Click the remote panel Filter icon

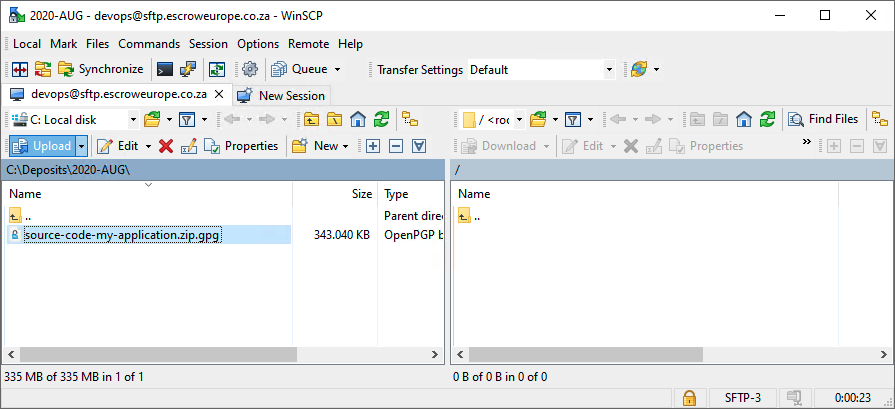coord(573,120)
